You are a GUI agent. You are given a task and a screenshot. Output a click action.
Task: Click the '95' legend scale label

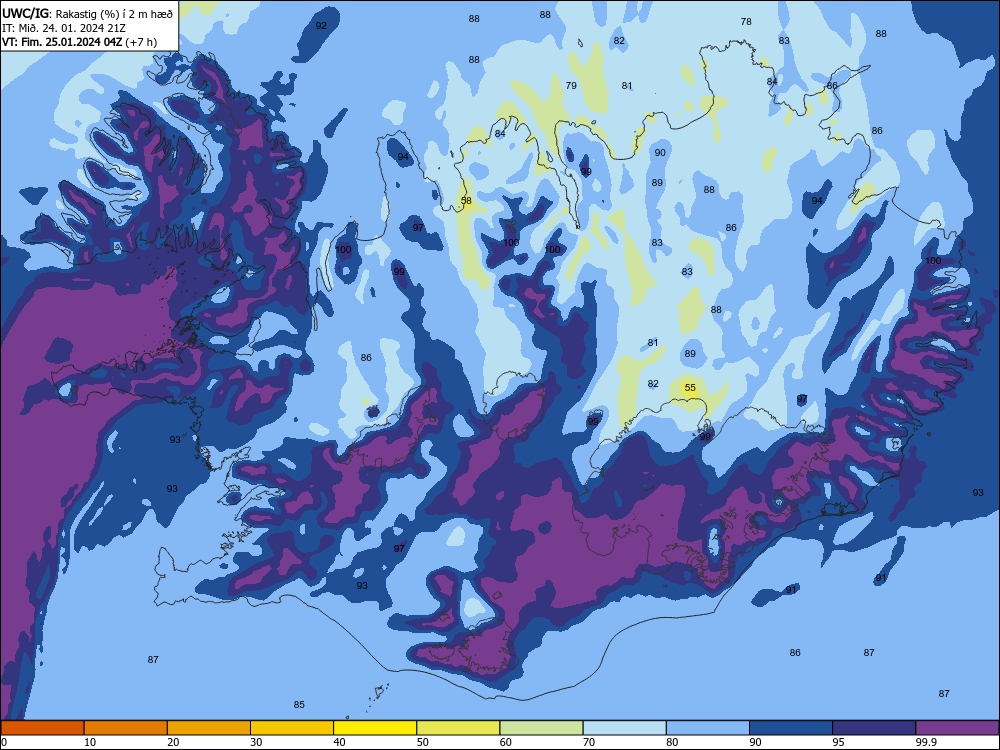839,742
